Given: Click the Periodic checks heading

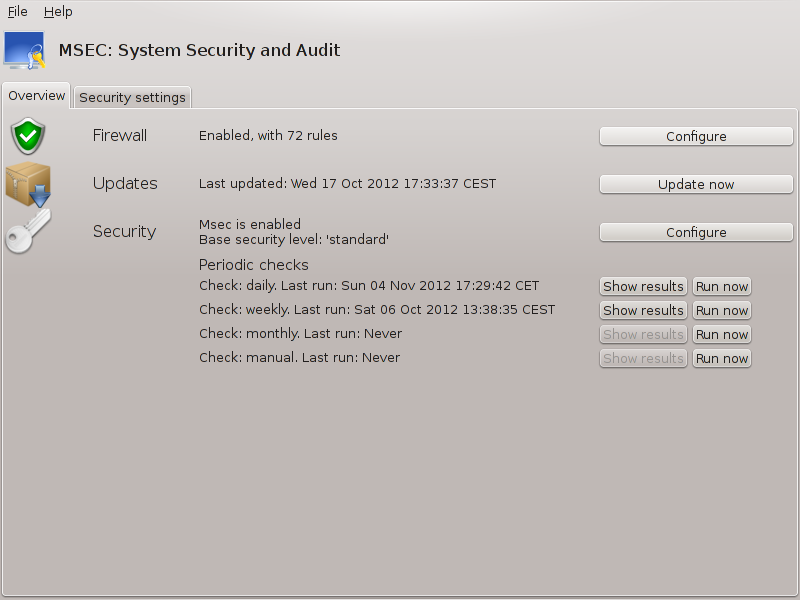Looking at the screenshot, I should [x=254, y=265].
